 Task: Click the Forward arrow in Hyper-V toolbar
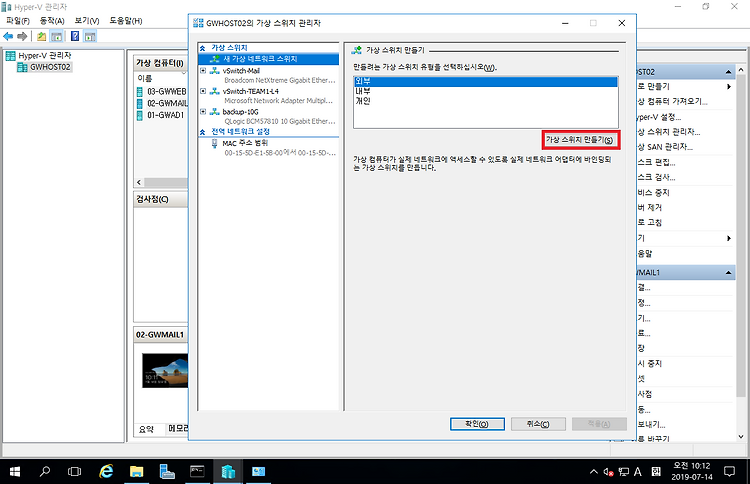point(22,36)
